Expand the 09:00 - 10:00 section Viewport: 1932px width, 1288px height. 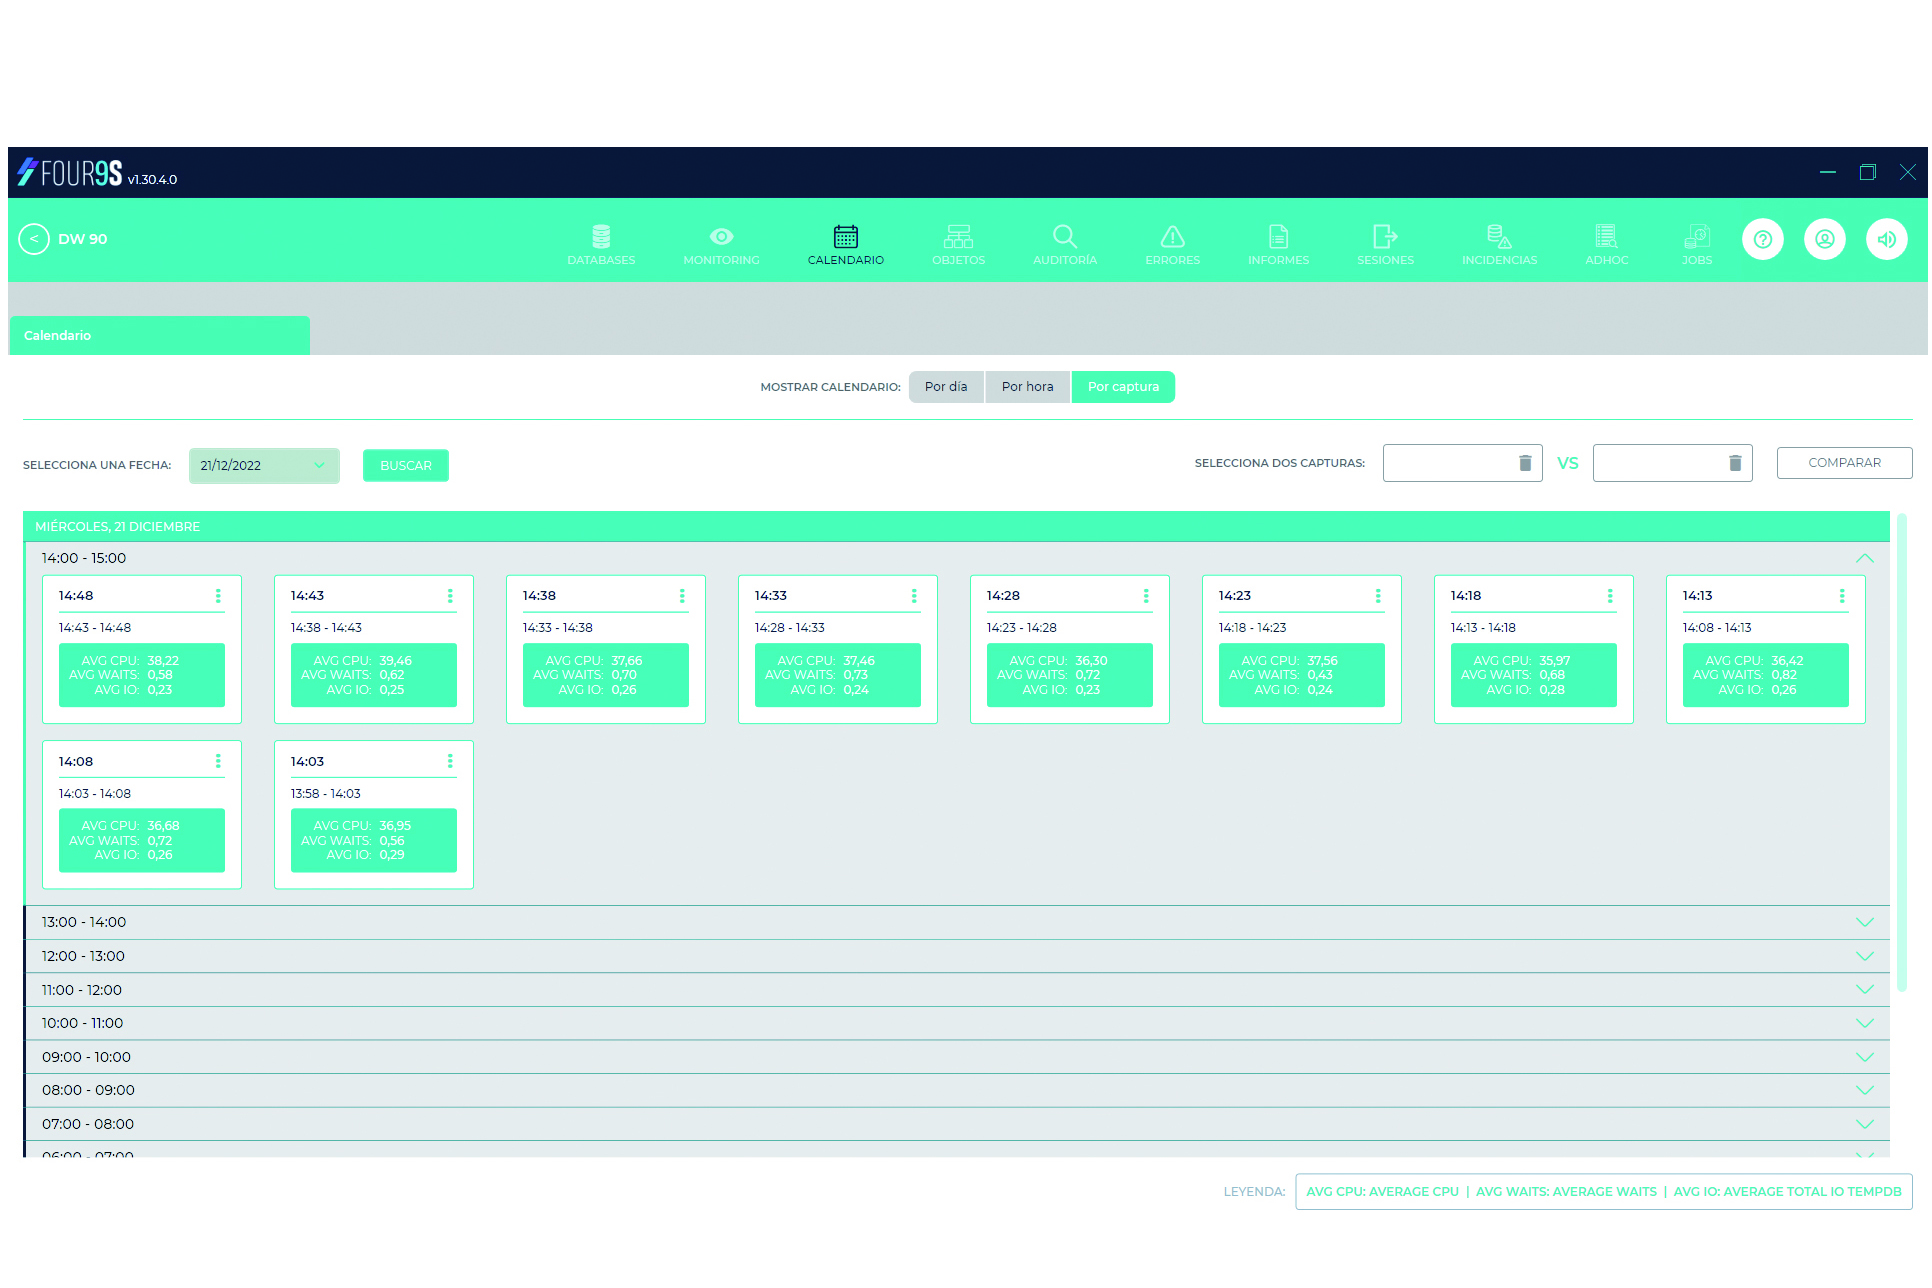pos(1865,1057)
